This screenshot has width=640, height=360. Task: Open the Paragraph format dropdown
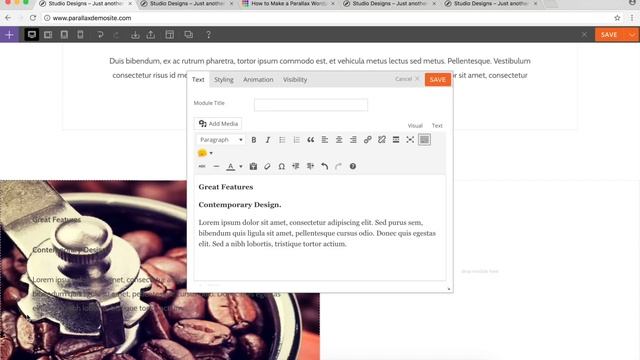click(221, 140)
